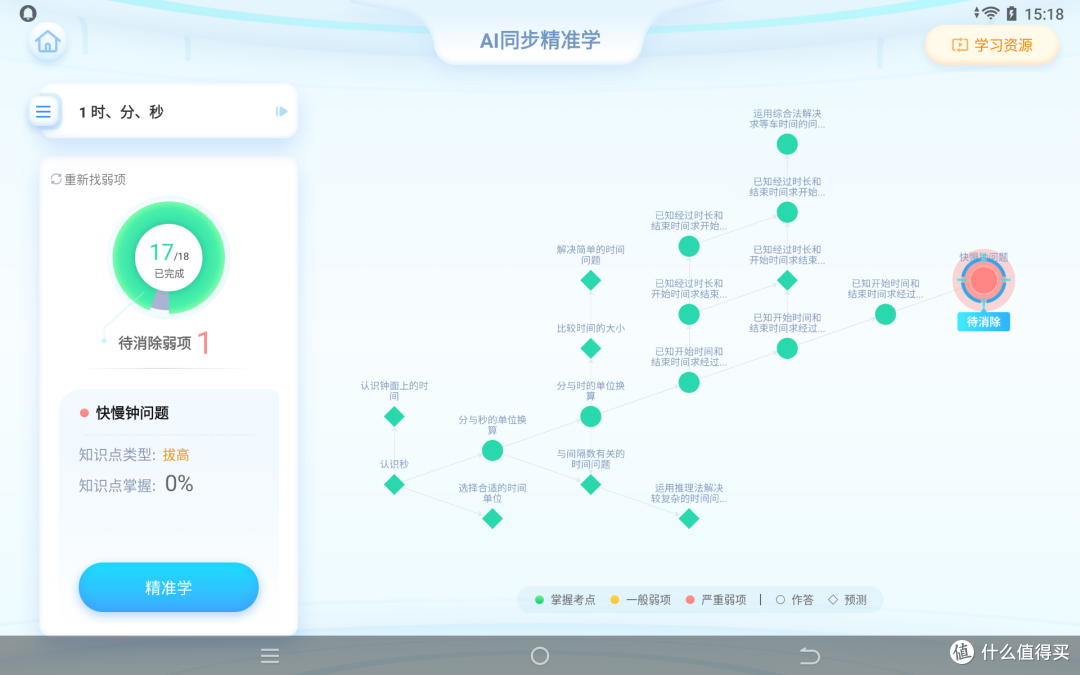Image resolution: width=1080 pixels, height=675 pixels.
Task: Select the diamond-shaped 已知经过时长和开始时间求结束 node
Action: coord(787,280)
